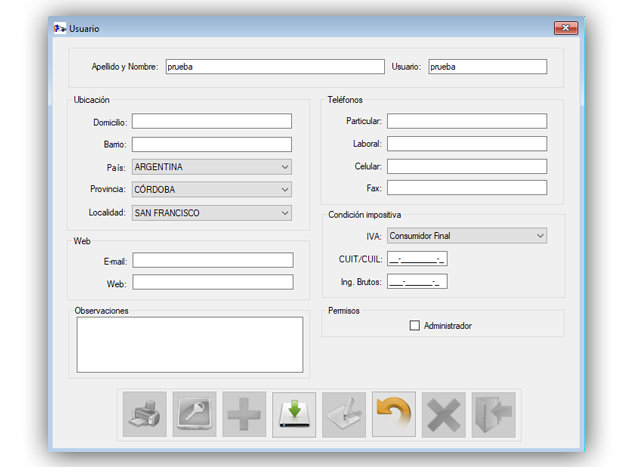Select the E-mail input field
This screenshot has width=621, height=467.
pyautogui.click(x=213, y=260)
